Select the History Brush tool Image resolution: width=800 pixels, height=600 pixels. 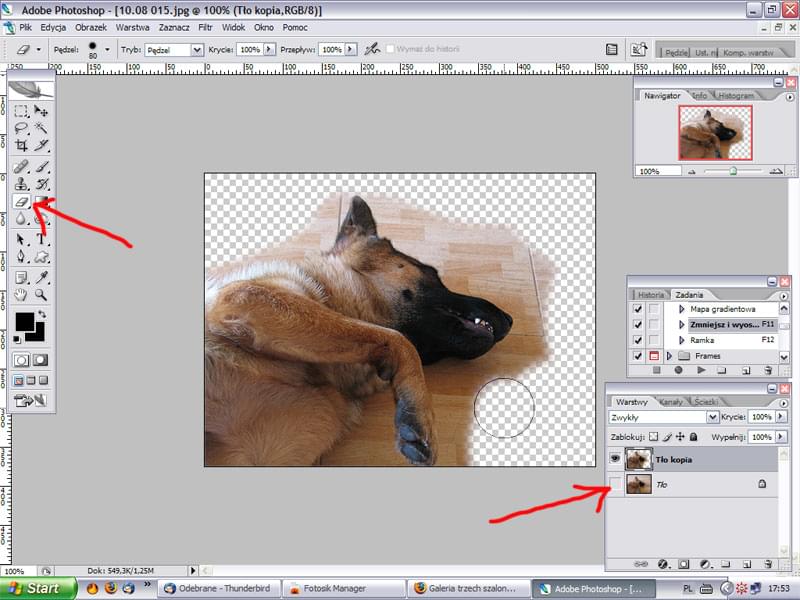coord(41,184)
